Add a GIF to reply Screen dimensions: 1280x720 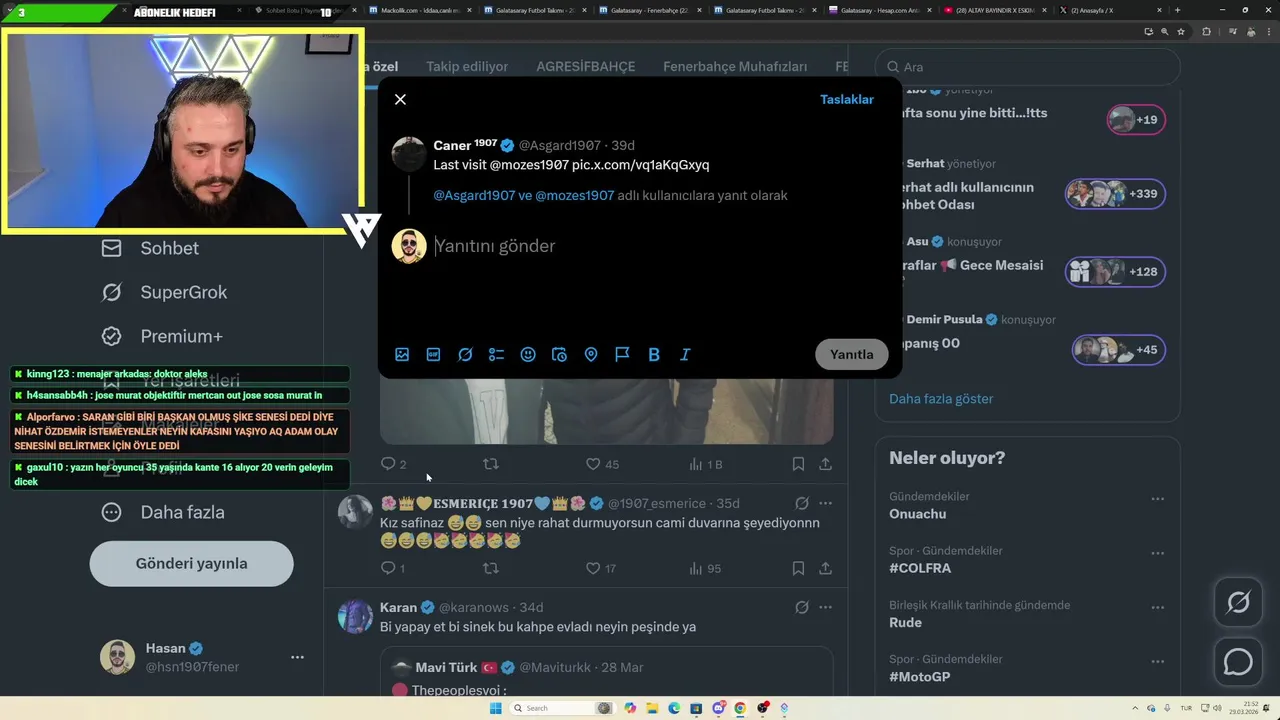(x=433, y=354)
